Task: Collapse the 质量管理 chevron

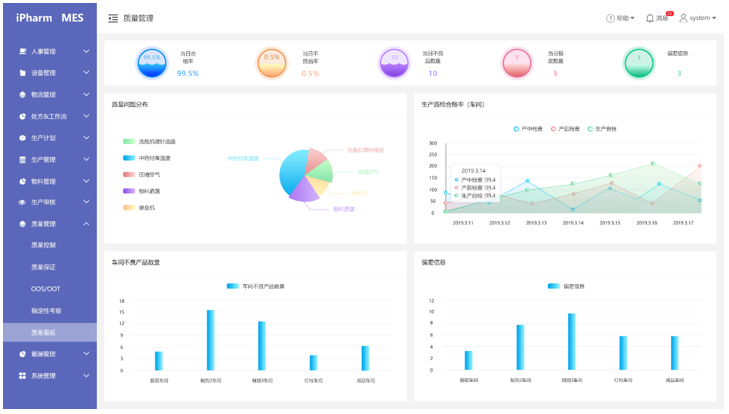Action: (86, 224)
